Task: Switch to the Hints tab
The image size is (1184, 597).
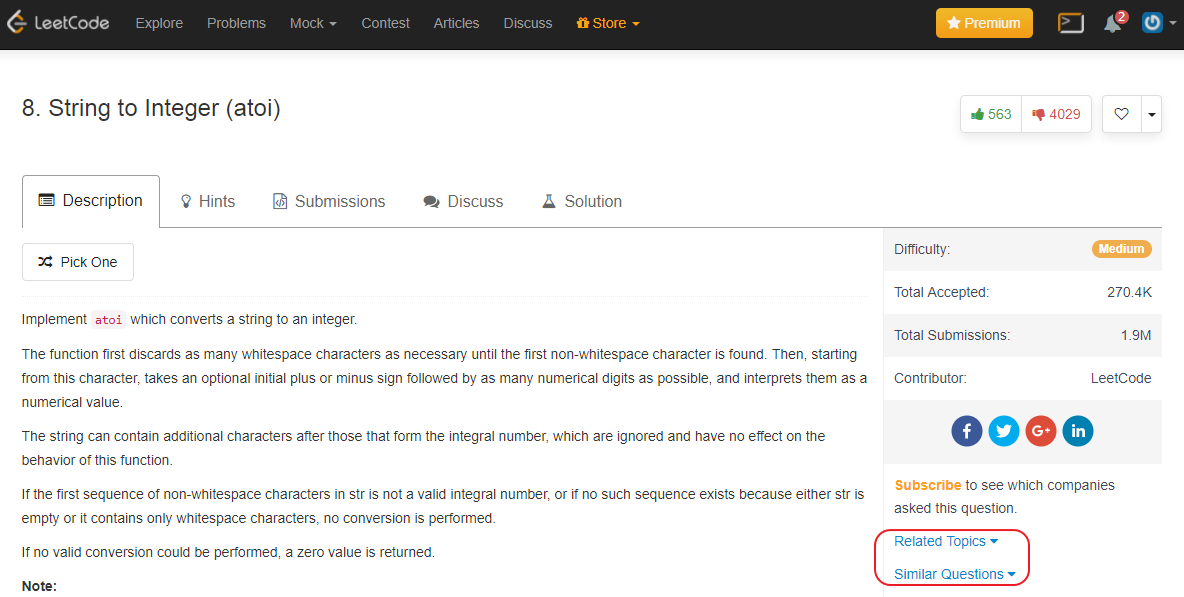Action: pyautogui.click(x=208, y=202)
